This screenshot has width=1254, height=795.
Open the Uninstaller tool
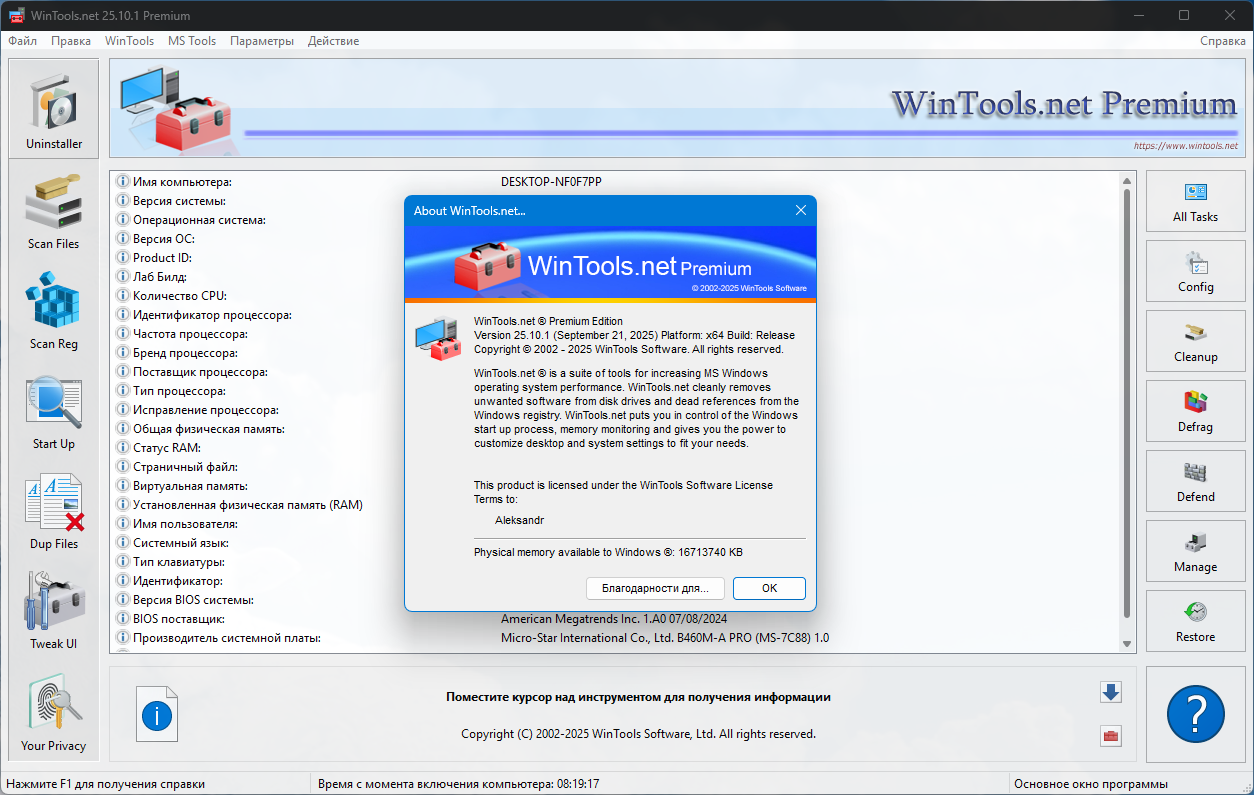(54, 109)
